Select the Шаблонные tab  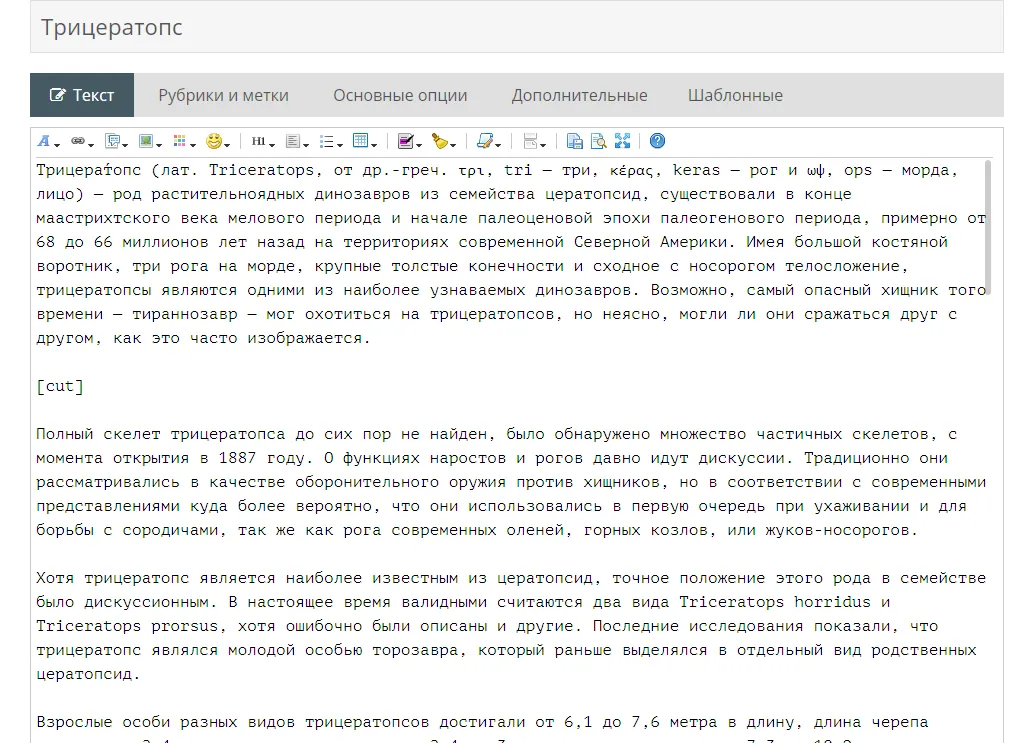click(x=735, y=95)
